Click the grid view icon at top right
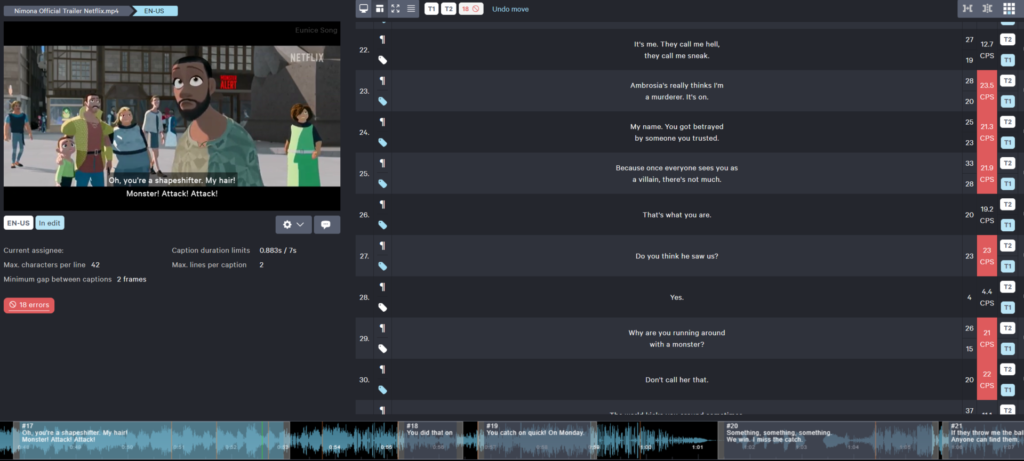 [x=1008, y=9]
